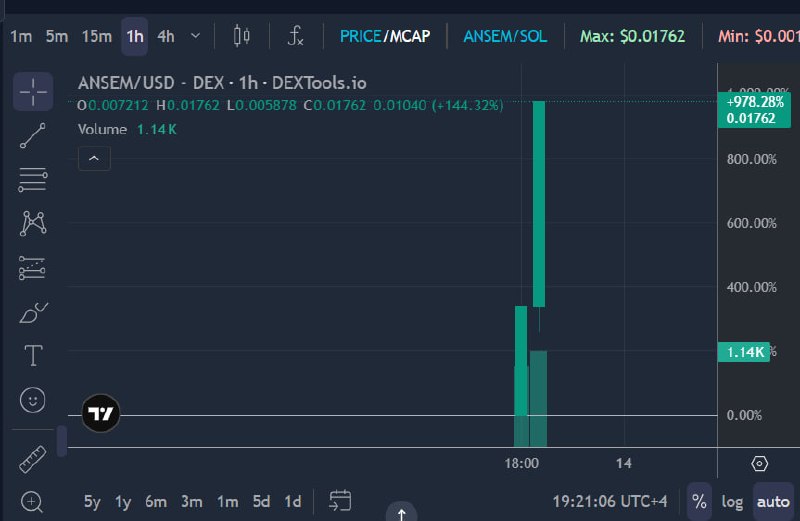Screen dimensions: 800x521
Task: Activate the ruler measure tool
Action: 33,459
